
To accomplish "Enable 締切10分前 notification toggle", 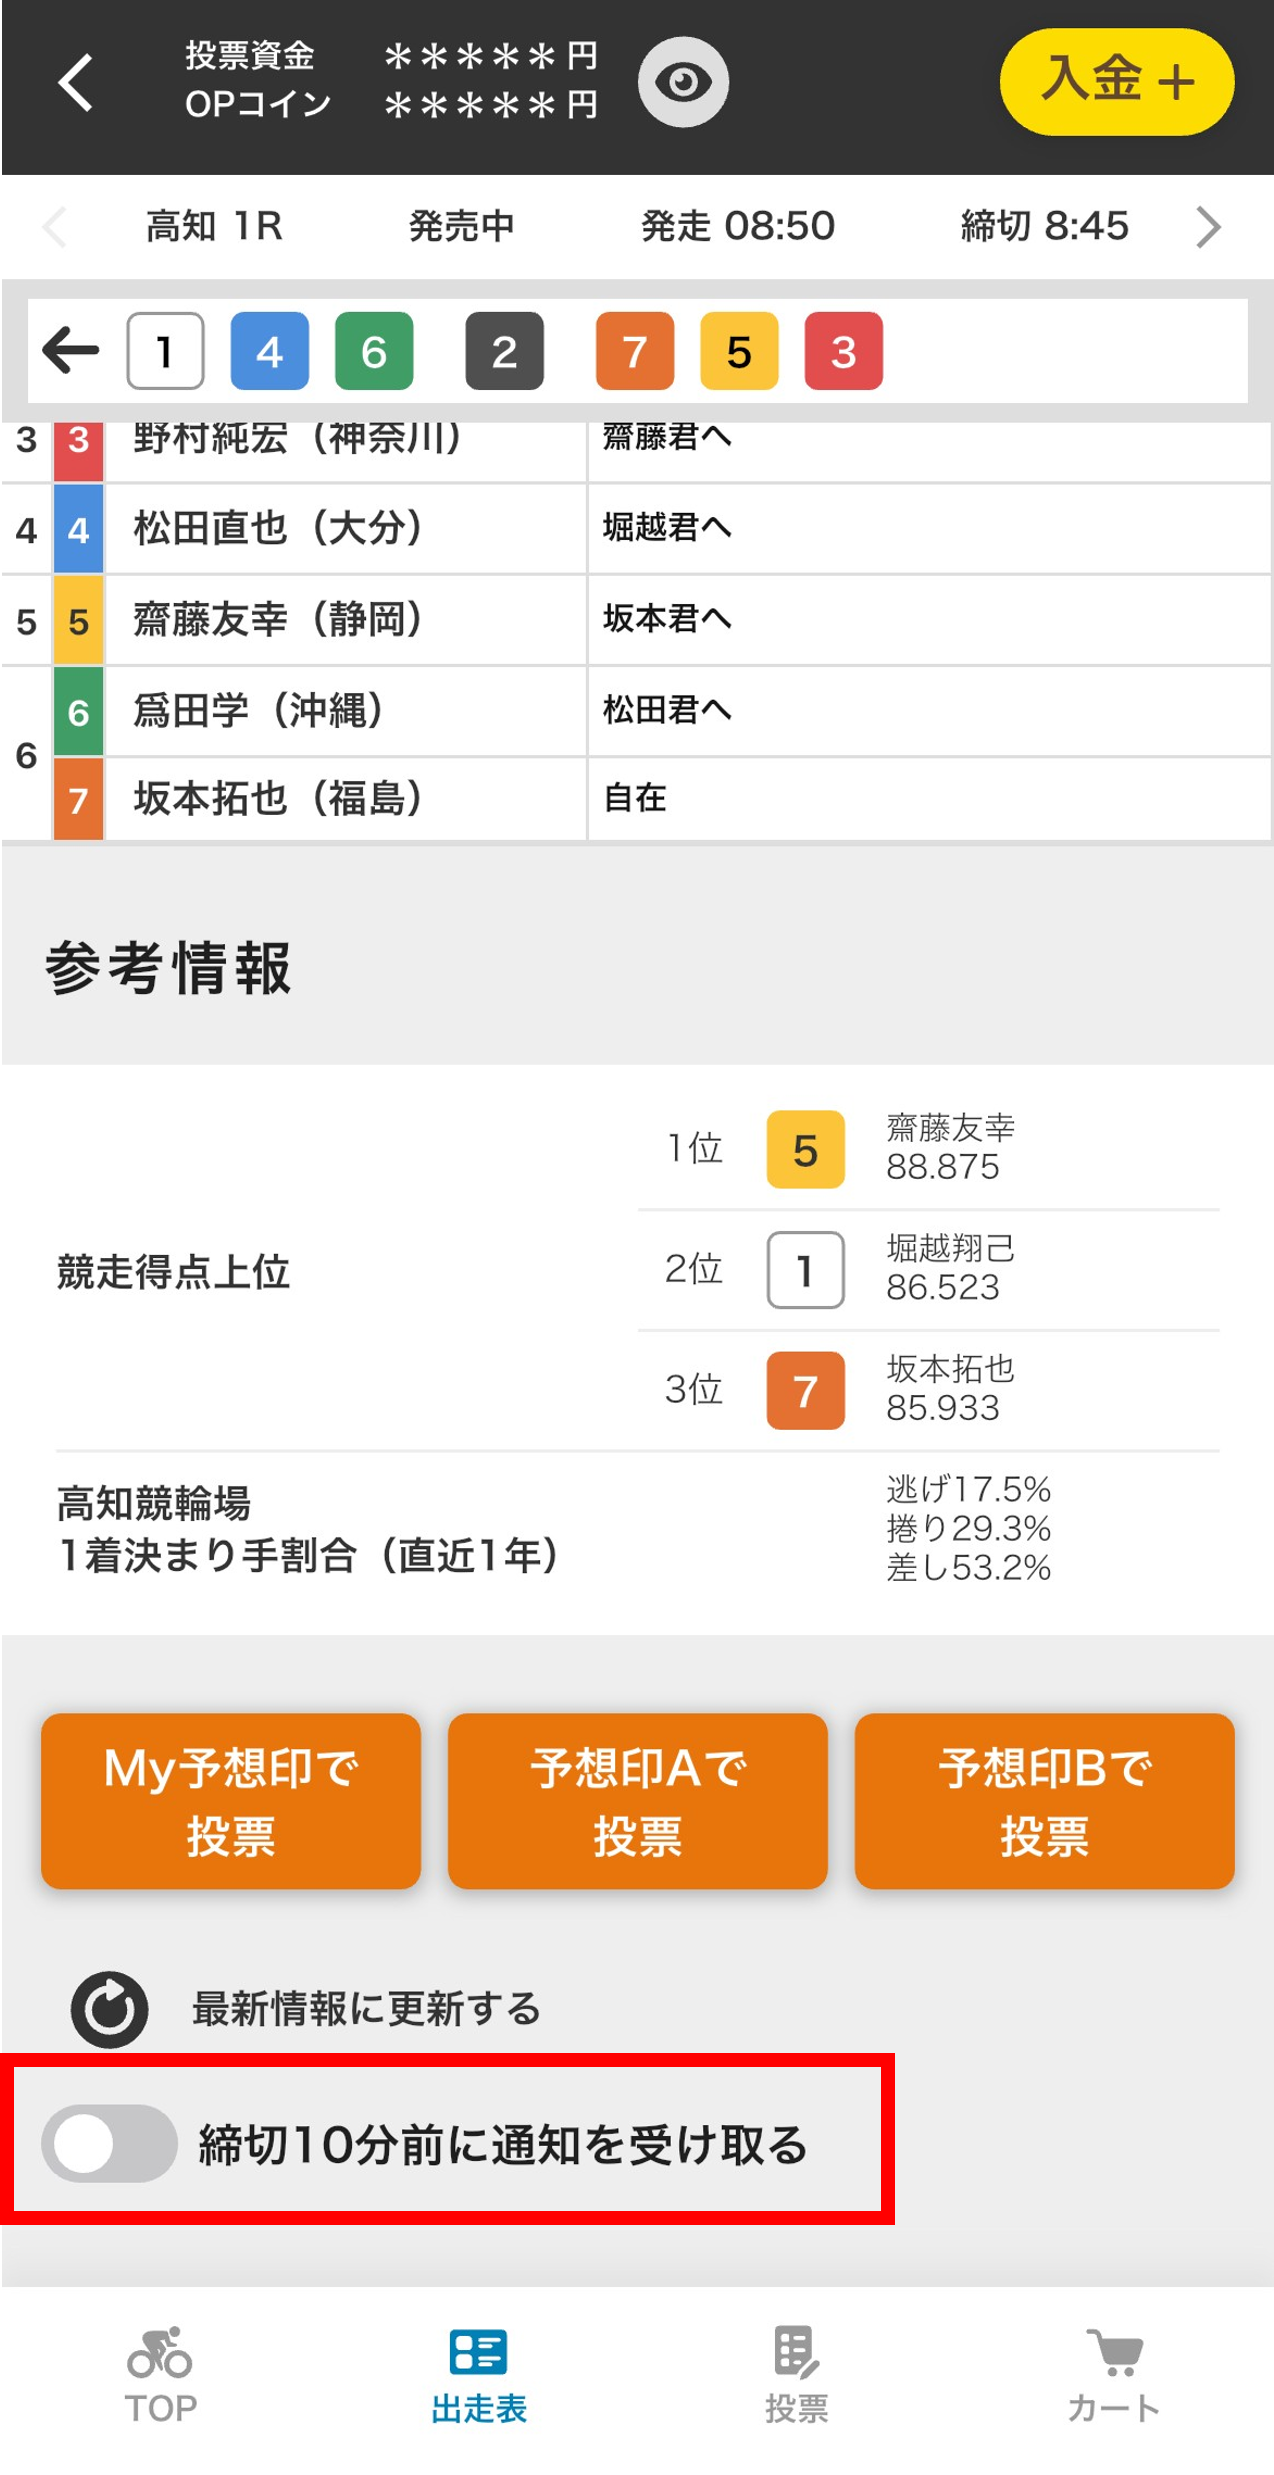I will (109, 2143).
